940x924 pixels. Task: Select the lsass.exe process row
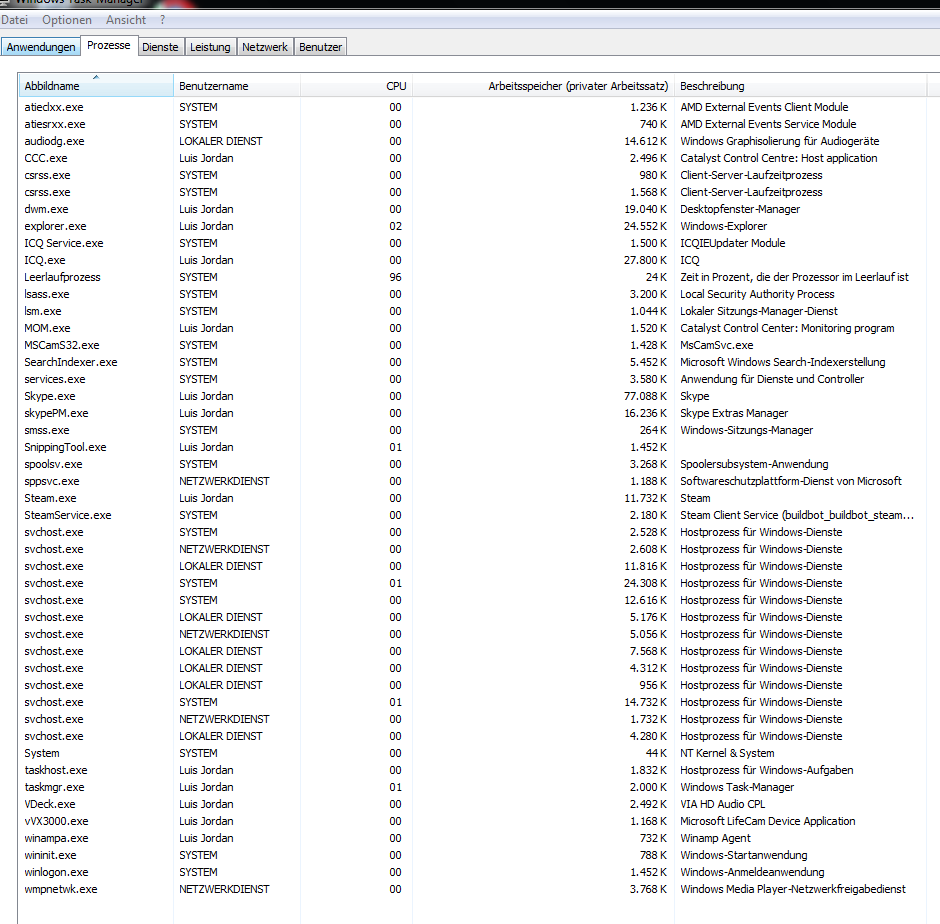(x=472, y=294)
